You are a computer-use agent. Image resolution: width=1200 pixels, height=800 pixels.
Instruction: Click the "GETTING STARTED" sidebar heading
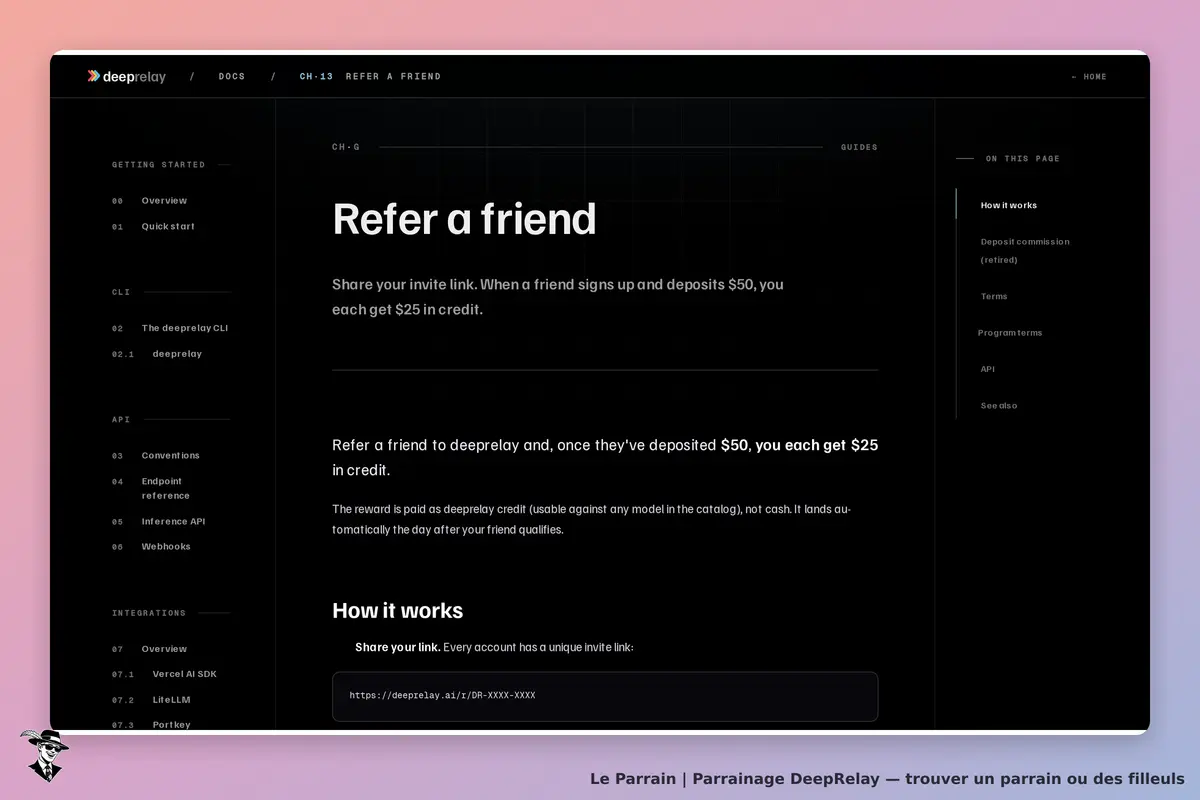click(x=158, y=165)
